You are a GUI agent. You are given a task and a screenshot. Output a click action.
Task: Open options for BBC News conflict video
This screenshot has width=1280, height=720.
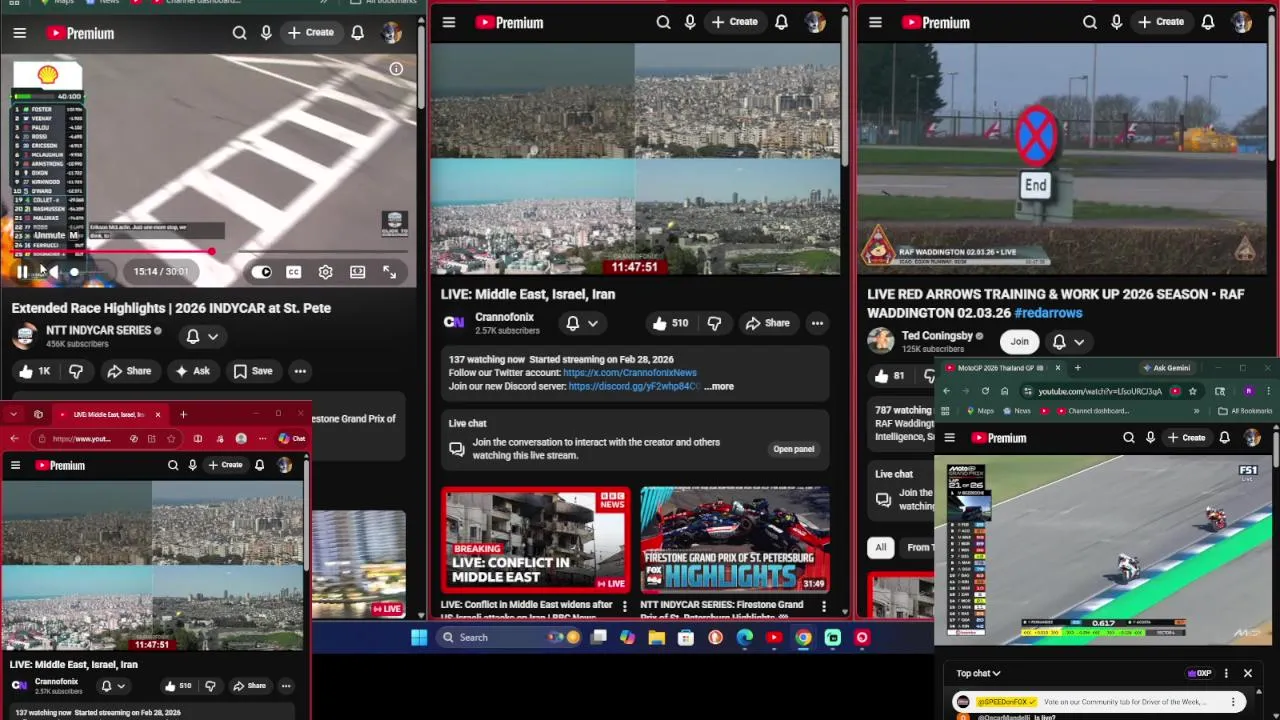(x=625, y=606)
